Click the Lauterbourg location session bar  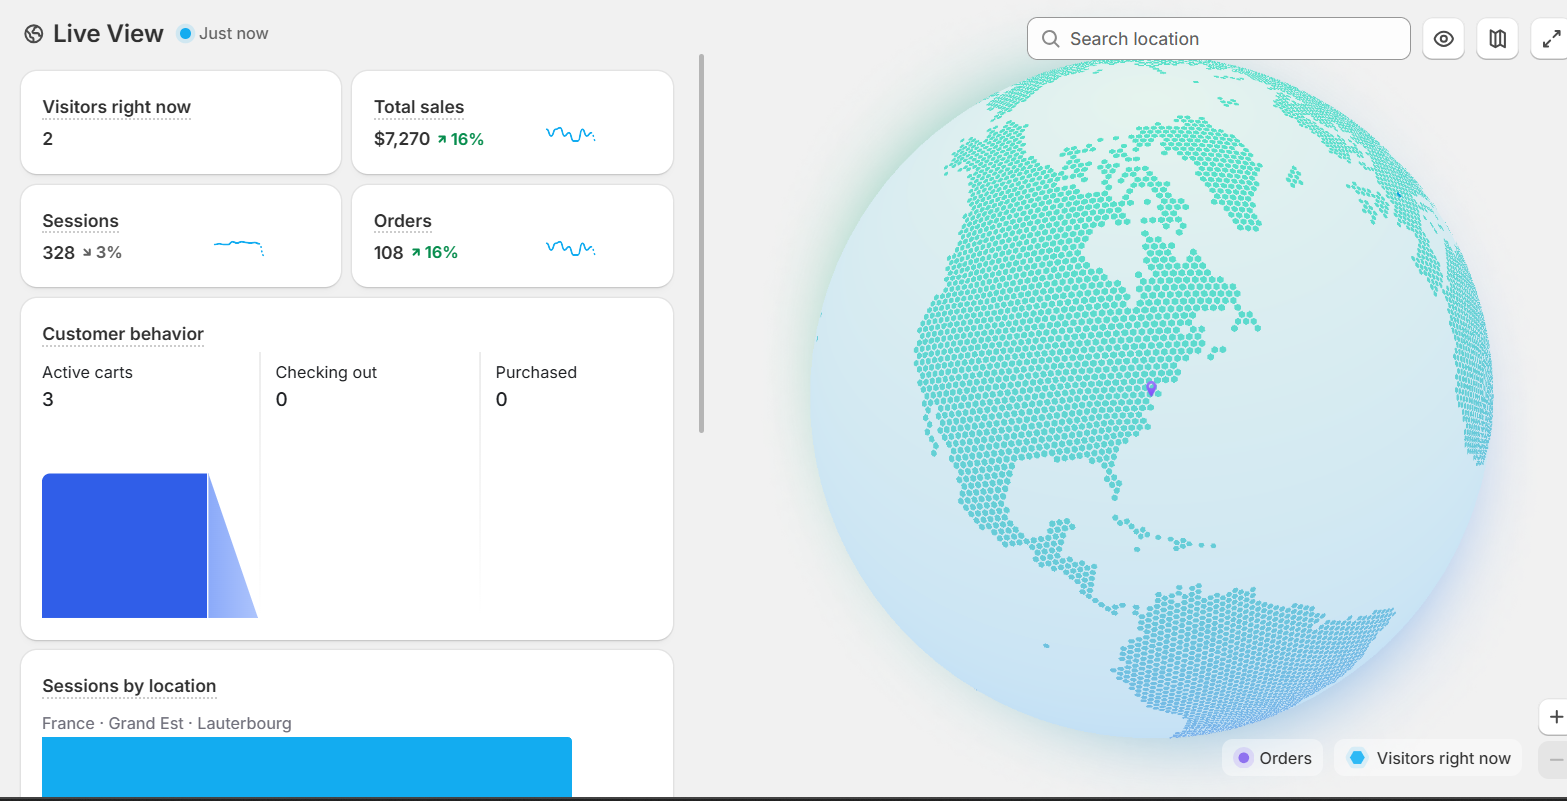[307, 767]
